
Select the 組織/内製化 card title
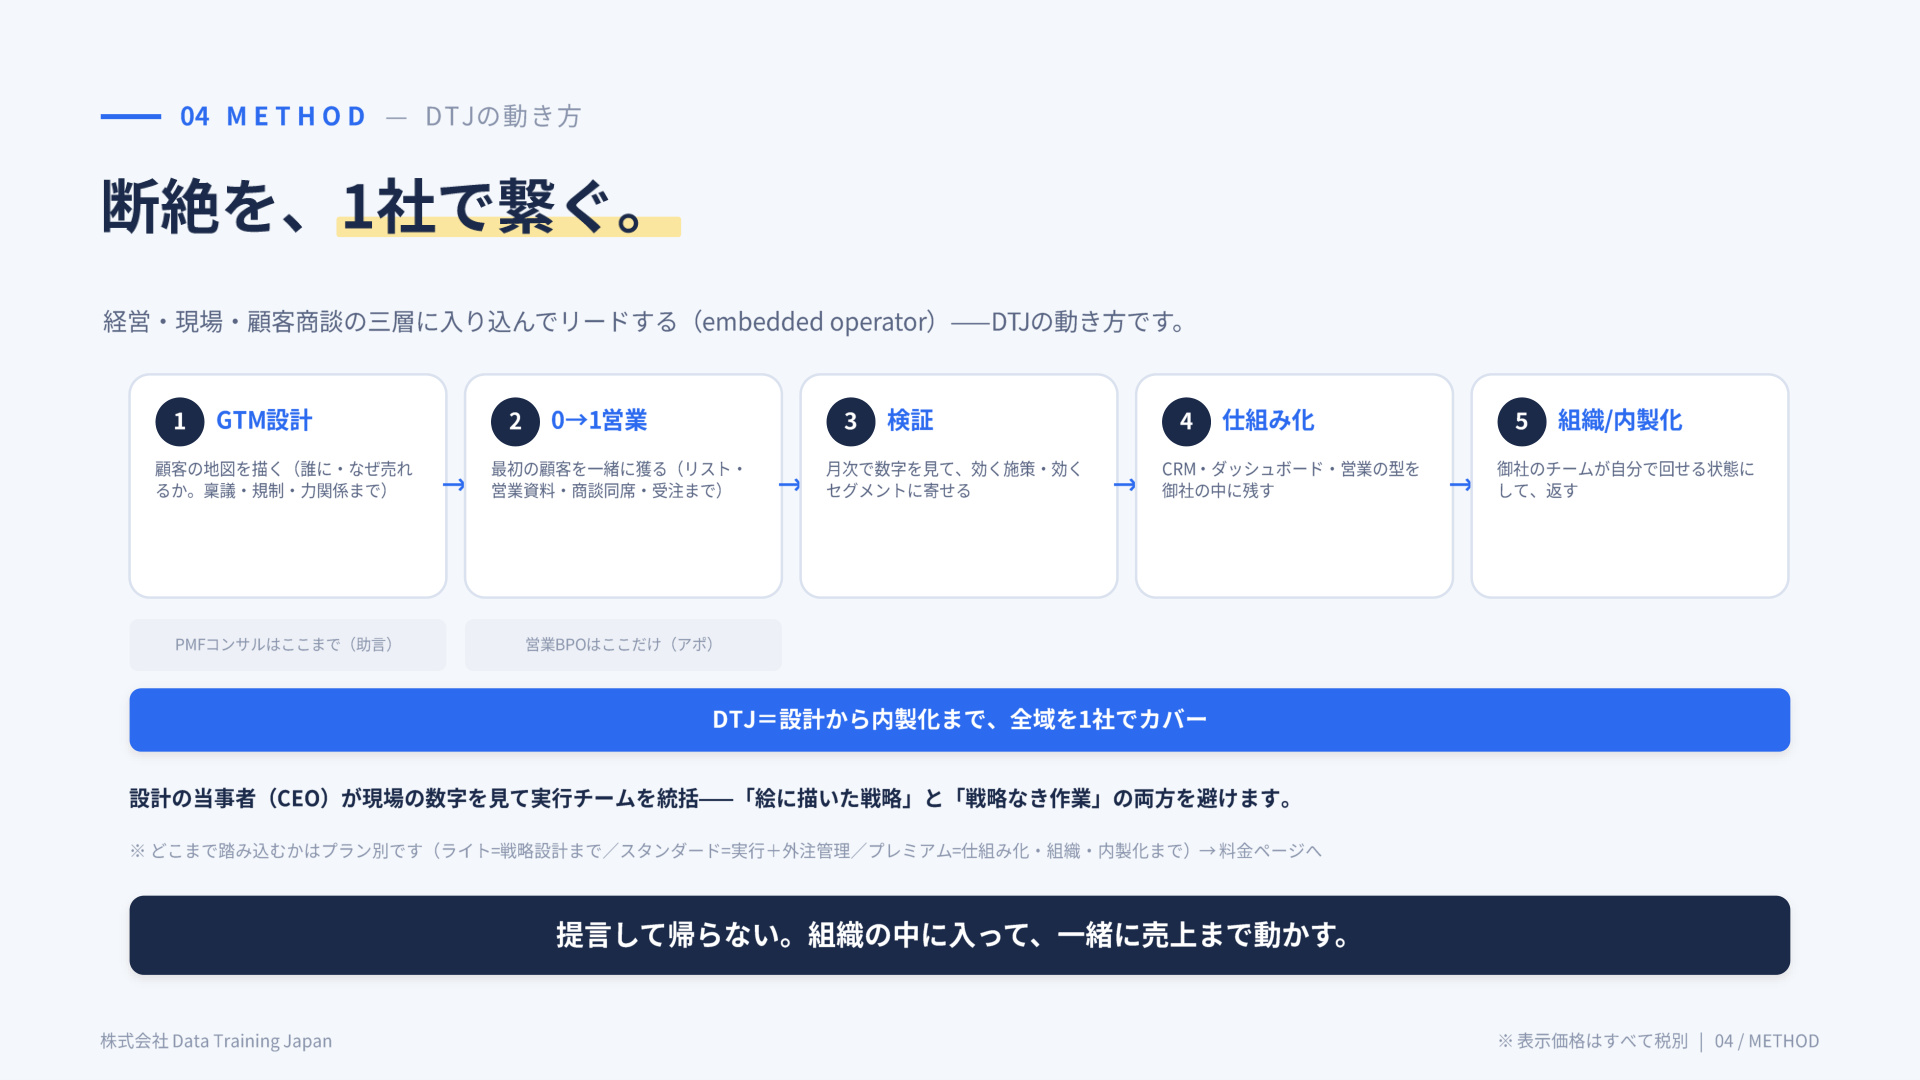[x=1620, y=421]
